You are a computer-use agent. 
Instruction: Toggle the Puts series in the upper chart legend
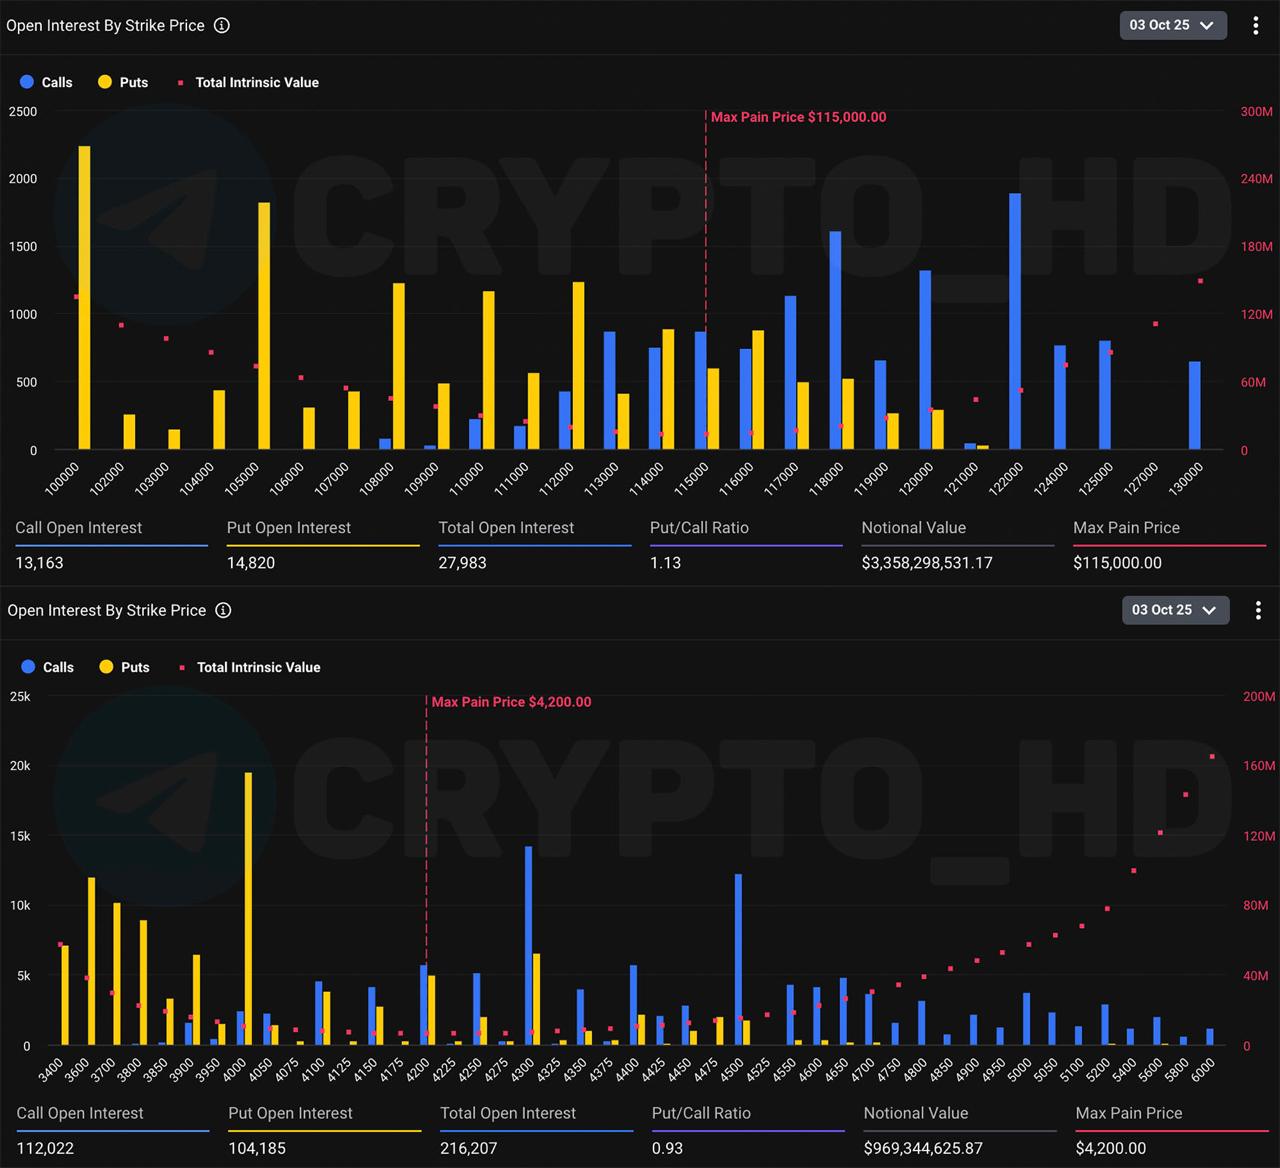point(123,82)
